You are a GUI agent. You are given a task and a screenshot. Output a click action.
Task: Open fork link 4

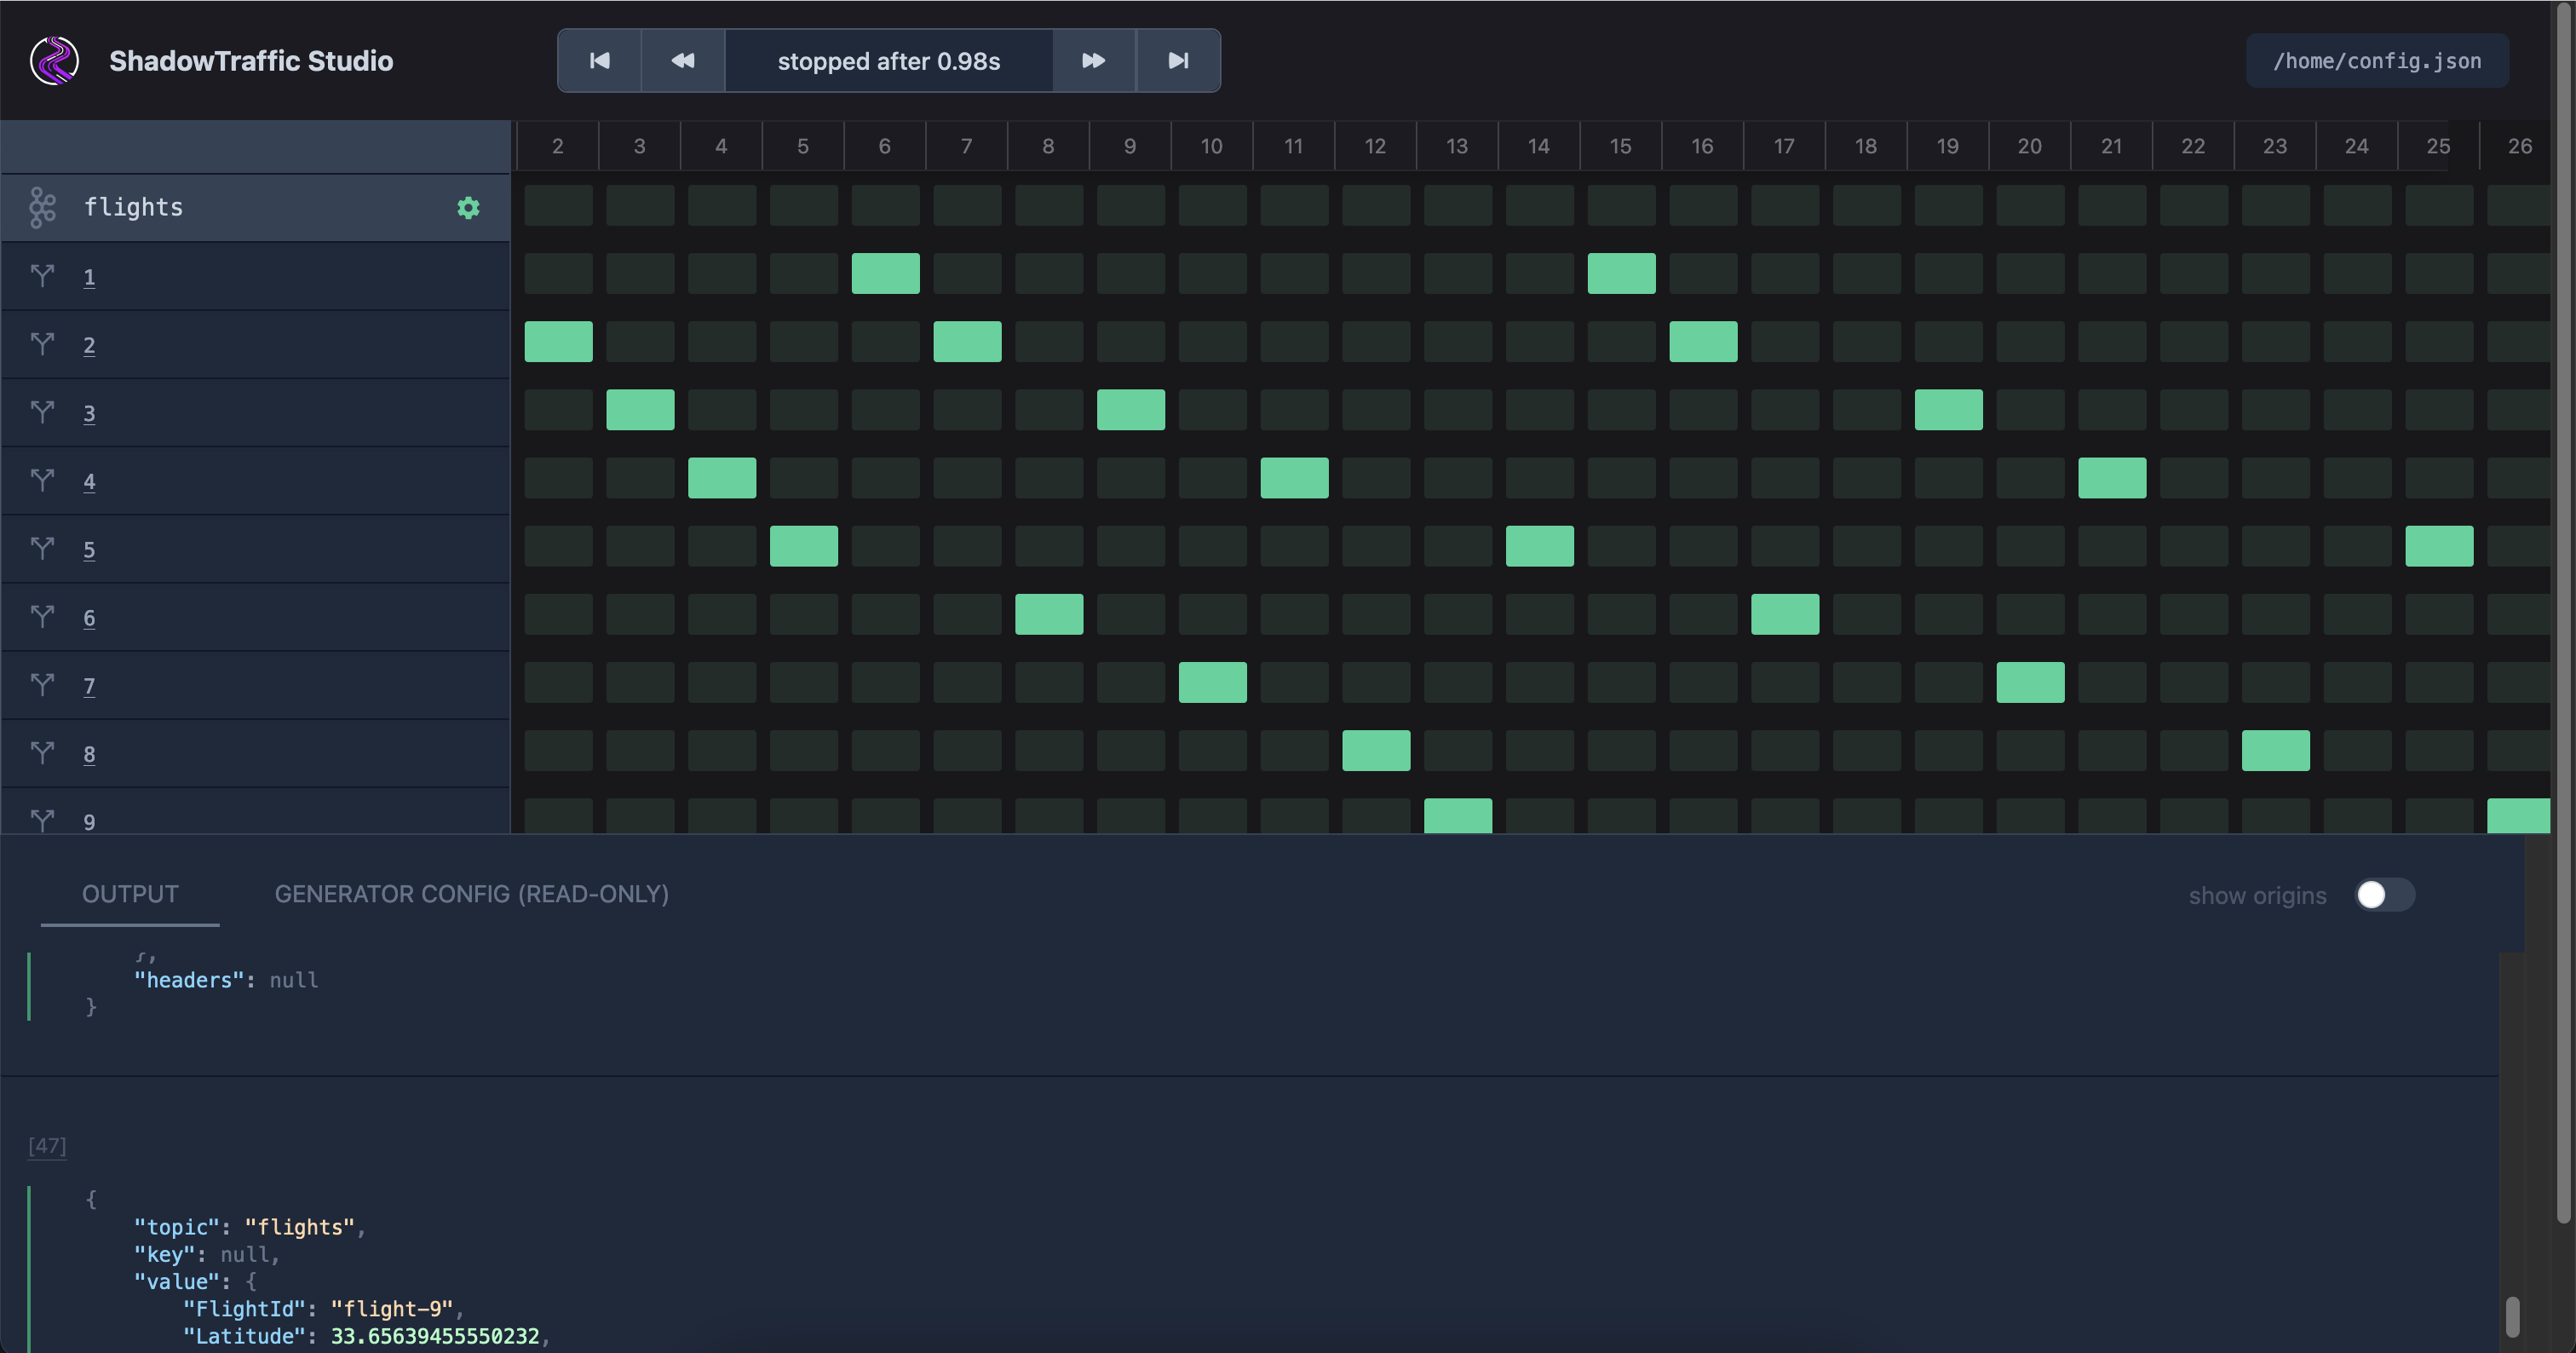89,481
